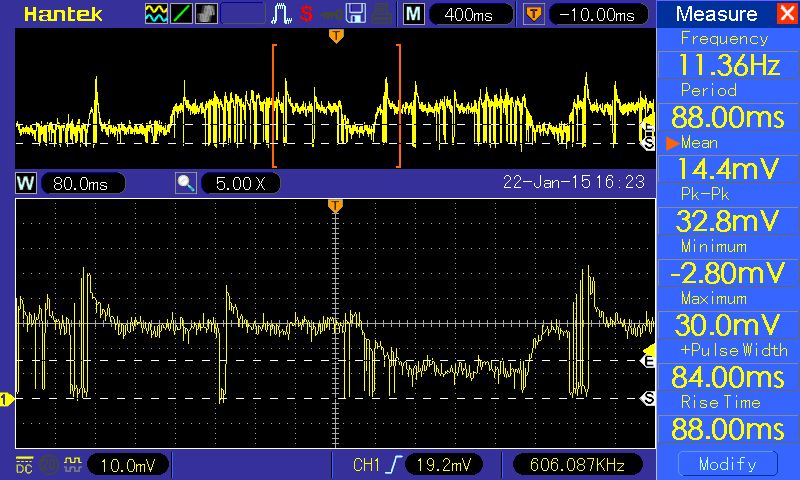800x480 pixels.
Task: Click the E cursor marker in zoomed view
Action: pos(648,361)
